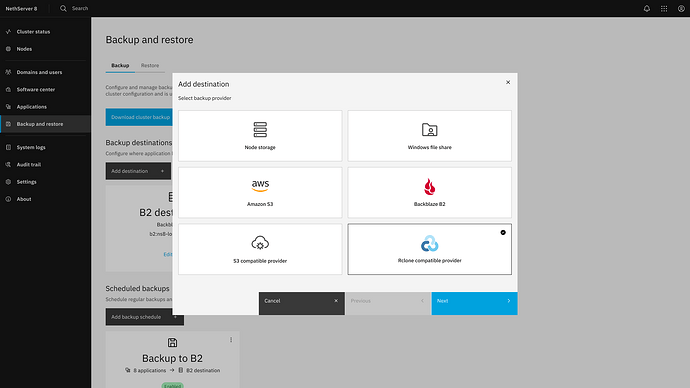Image resolution: width=690 pixels, height=388 pixels.
Task: Select Backup and restore sidebar item
Action: click(45, 124)
